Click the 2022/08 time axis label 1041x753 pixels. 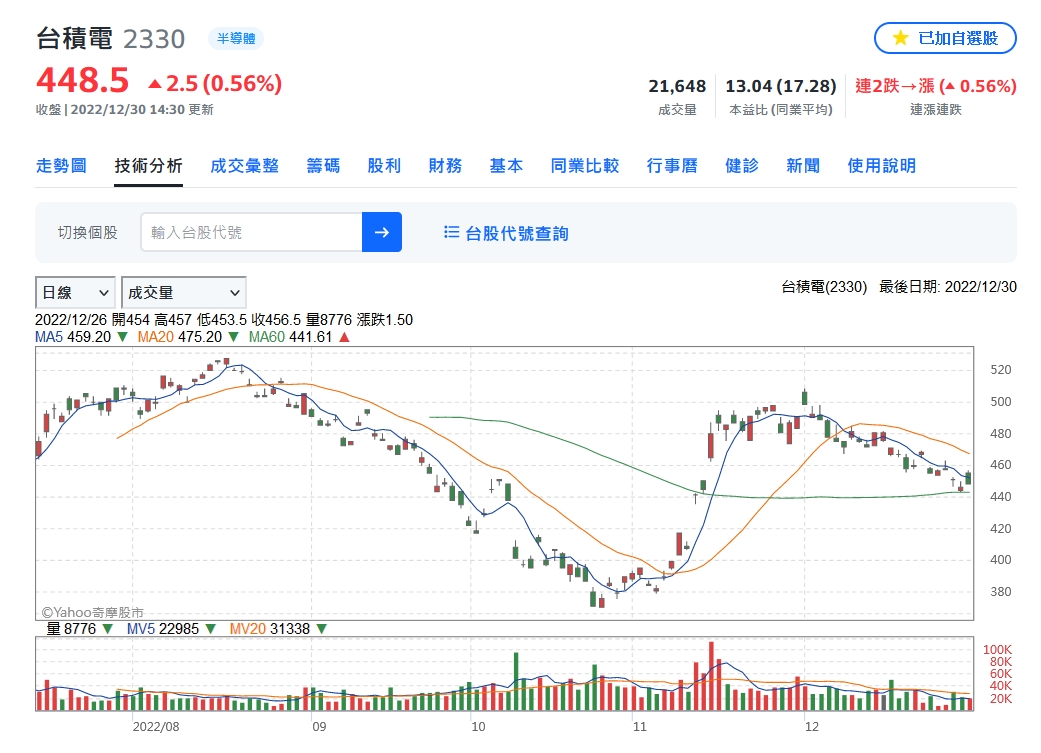tap(156, 726)
